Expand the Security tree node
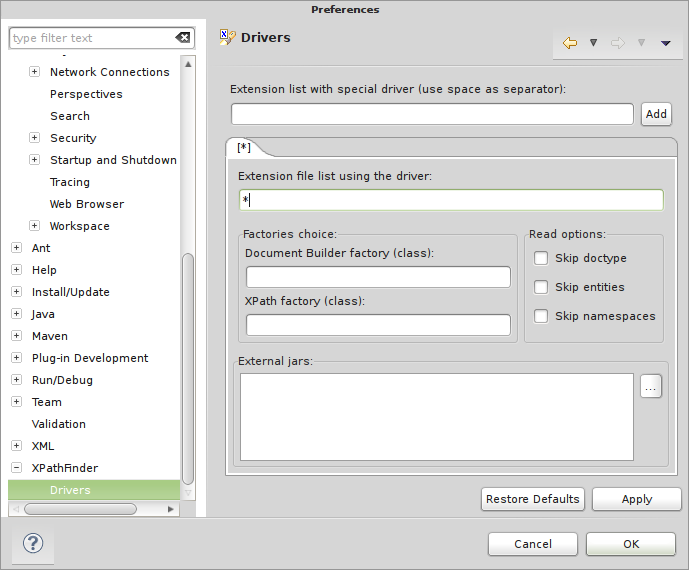The height and width of the screenshot is (570, 689). coord(34,138)
